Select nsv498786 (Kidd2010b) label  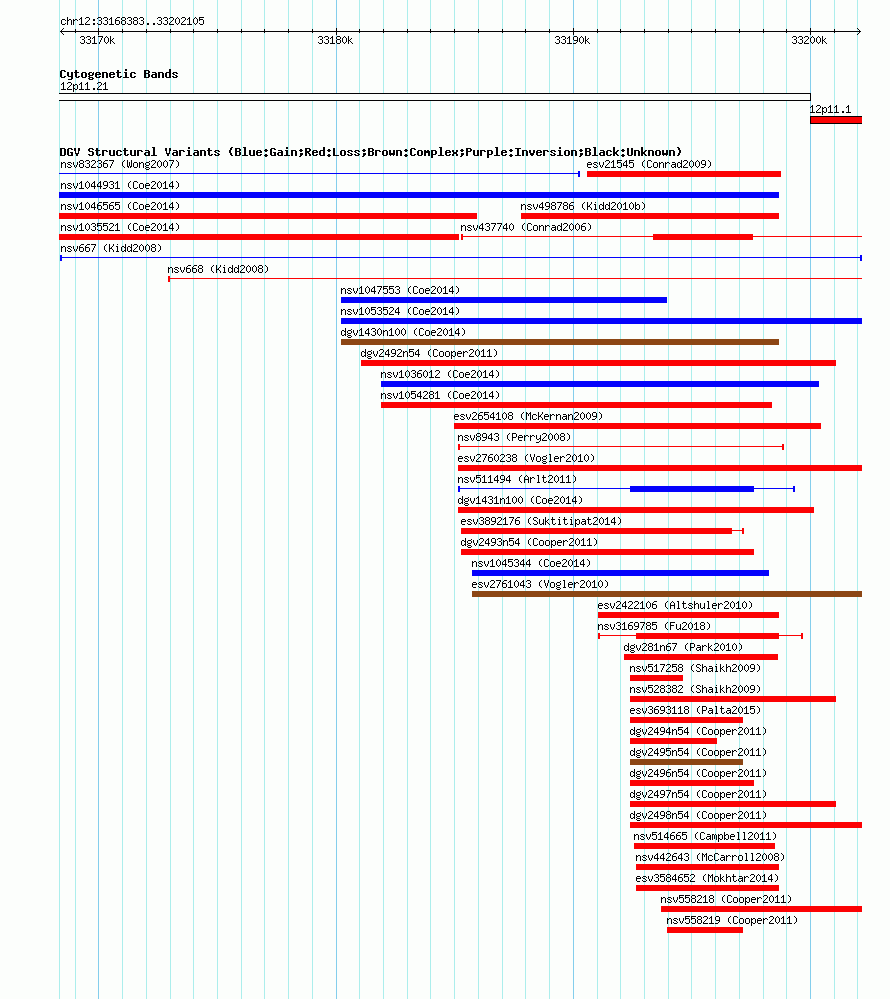(x=583, y=206)
